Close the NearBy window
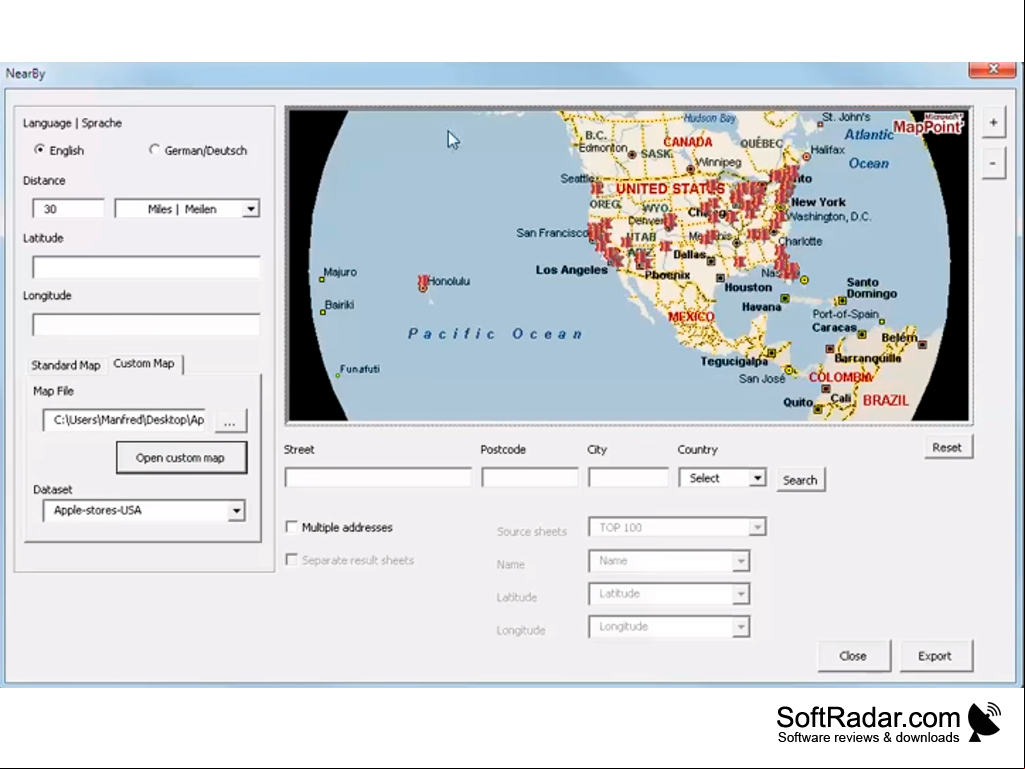 click(x=992, y=69)
